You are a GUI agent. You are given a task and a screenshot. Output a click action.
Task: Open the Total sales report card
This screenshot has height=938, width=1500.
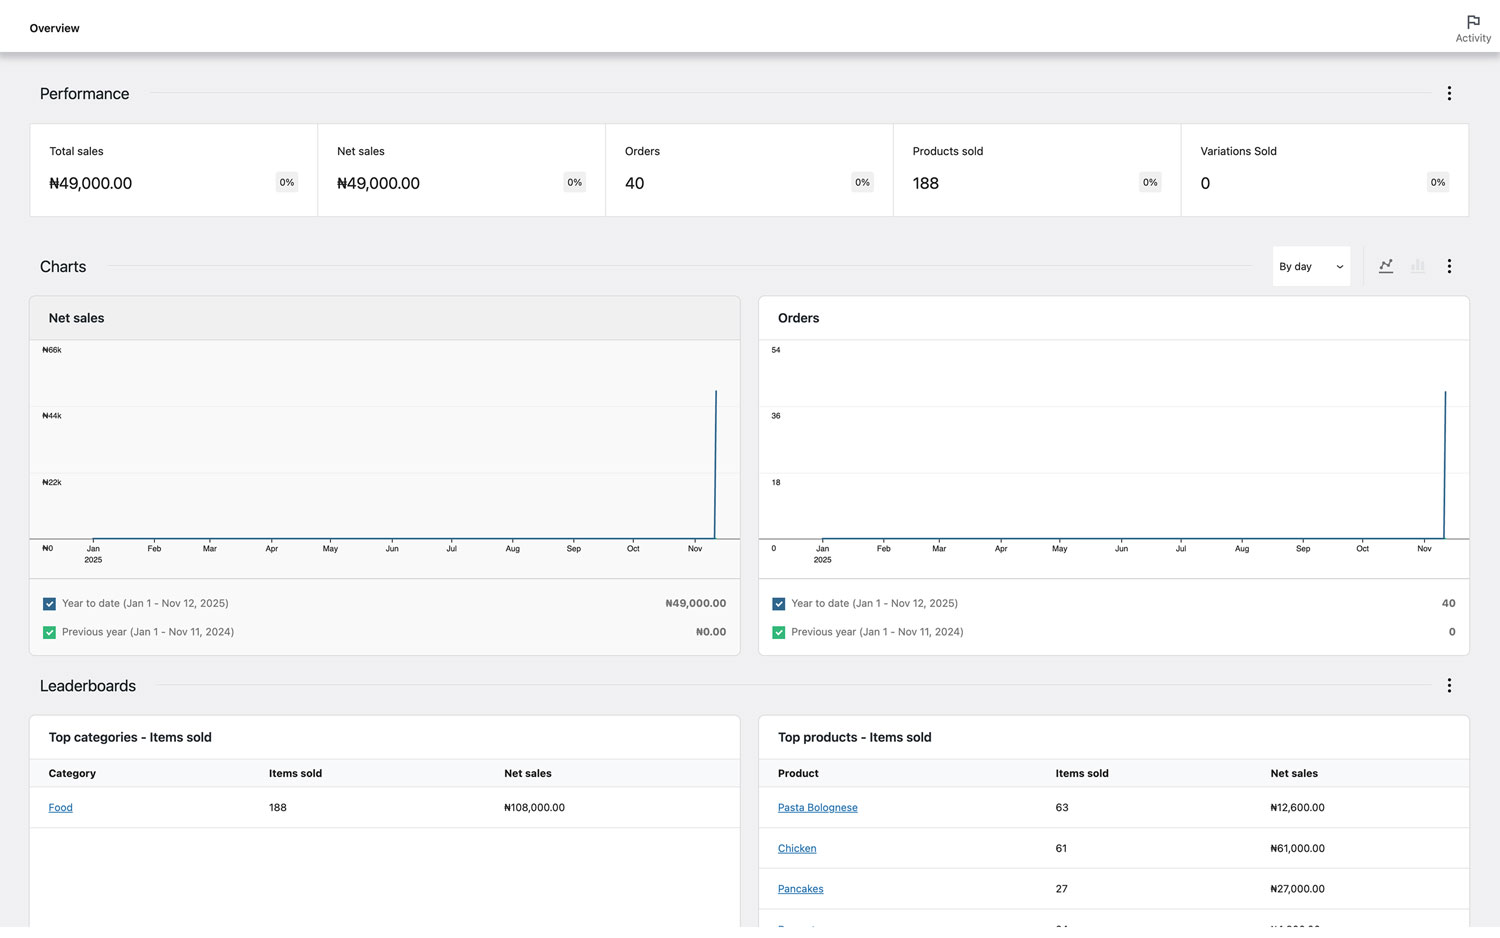[173, 170]
